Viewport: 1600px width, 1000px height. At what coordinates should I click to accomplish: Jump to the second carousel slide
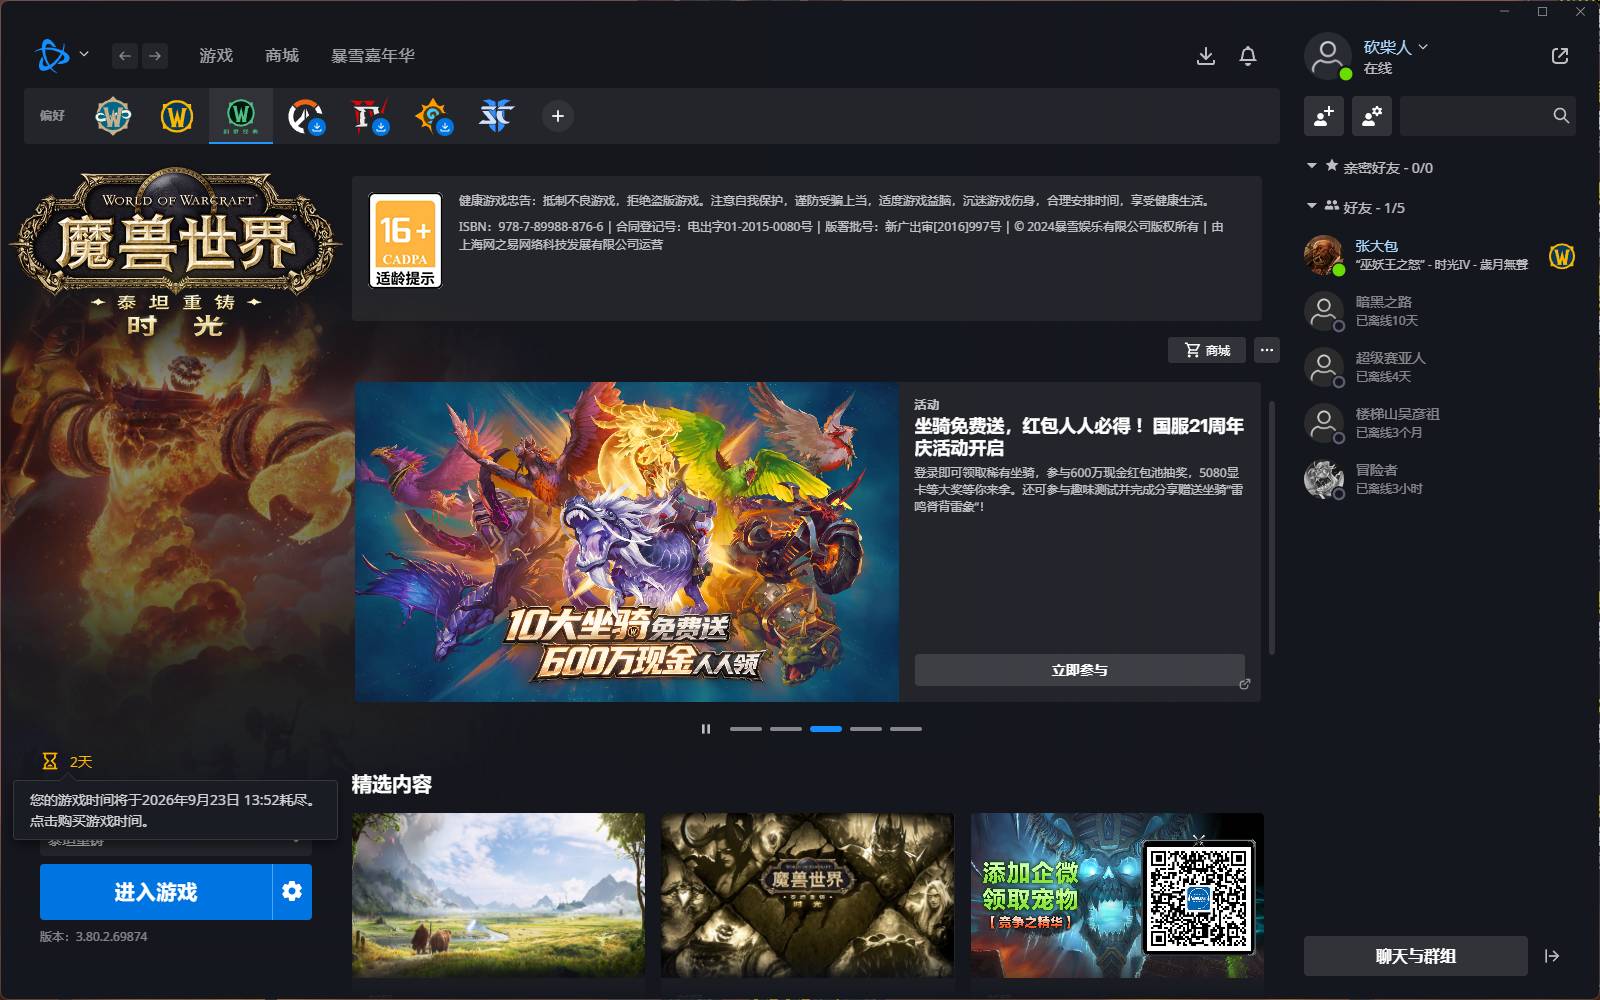coord(786,729)
